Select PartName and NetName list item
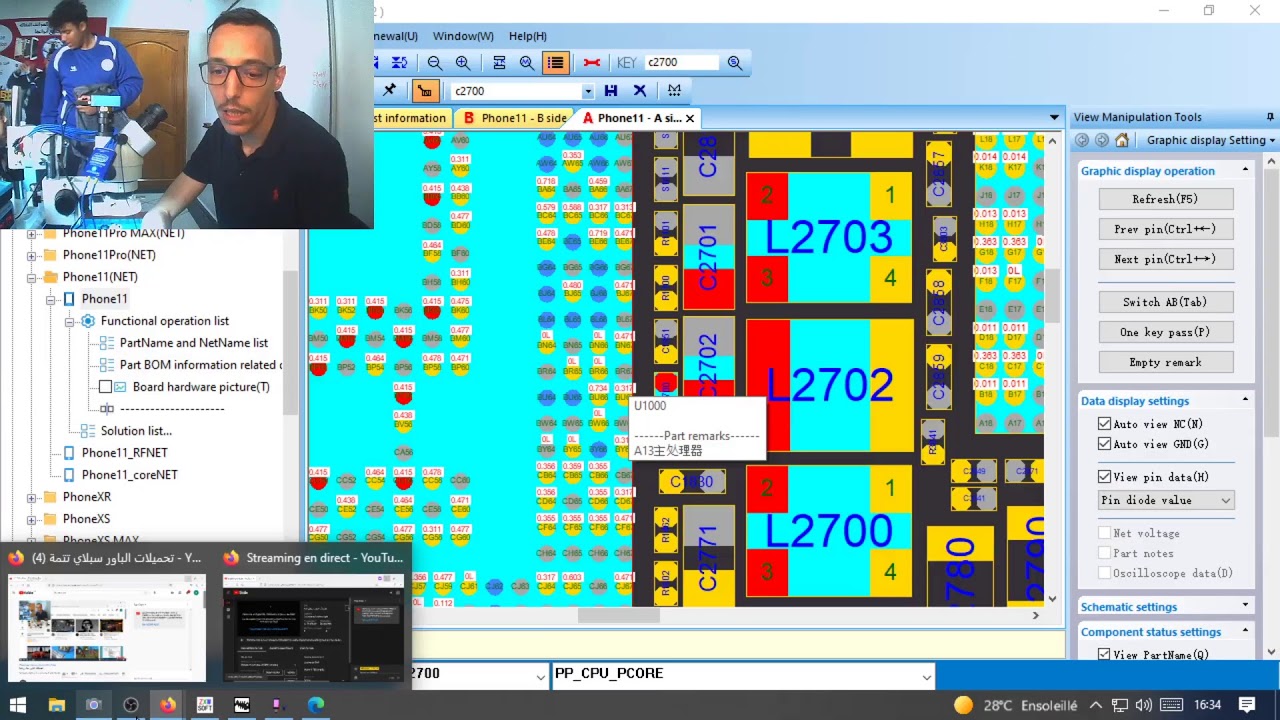 coord(194,343)
